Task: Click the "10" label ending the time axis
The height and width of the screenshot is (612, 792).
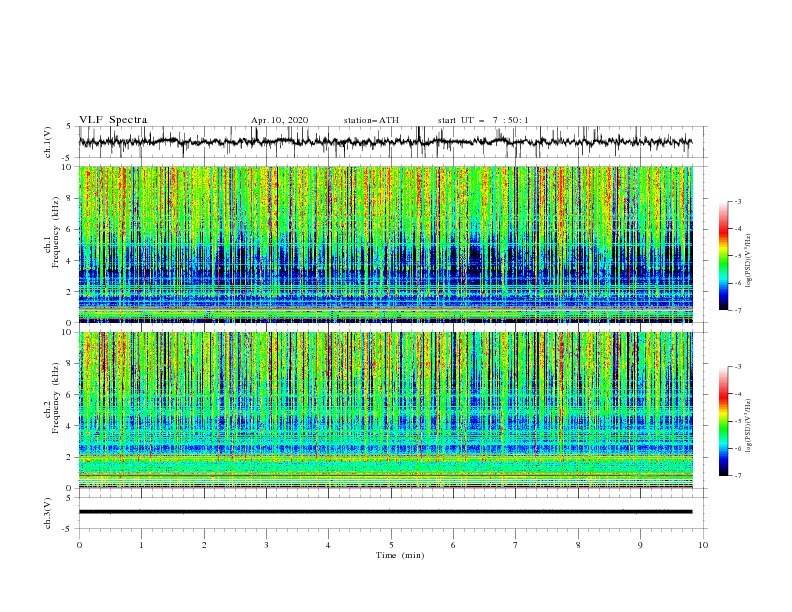Action: (703, 545)
